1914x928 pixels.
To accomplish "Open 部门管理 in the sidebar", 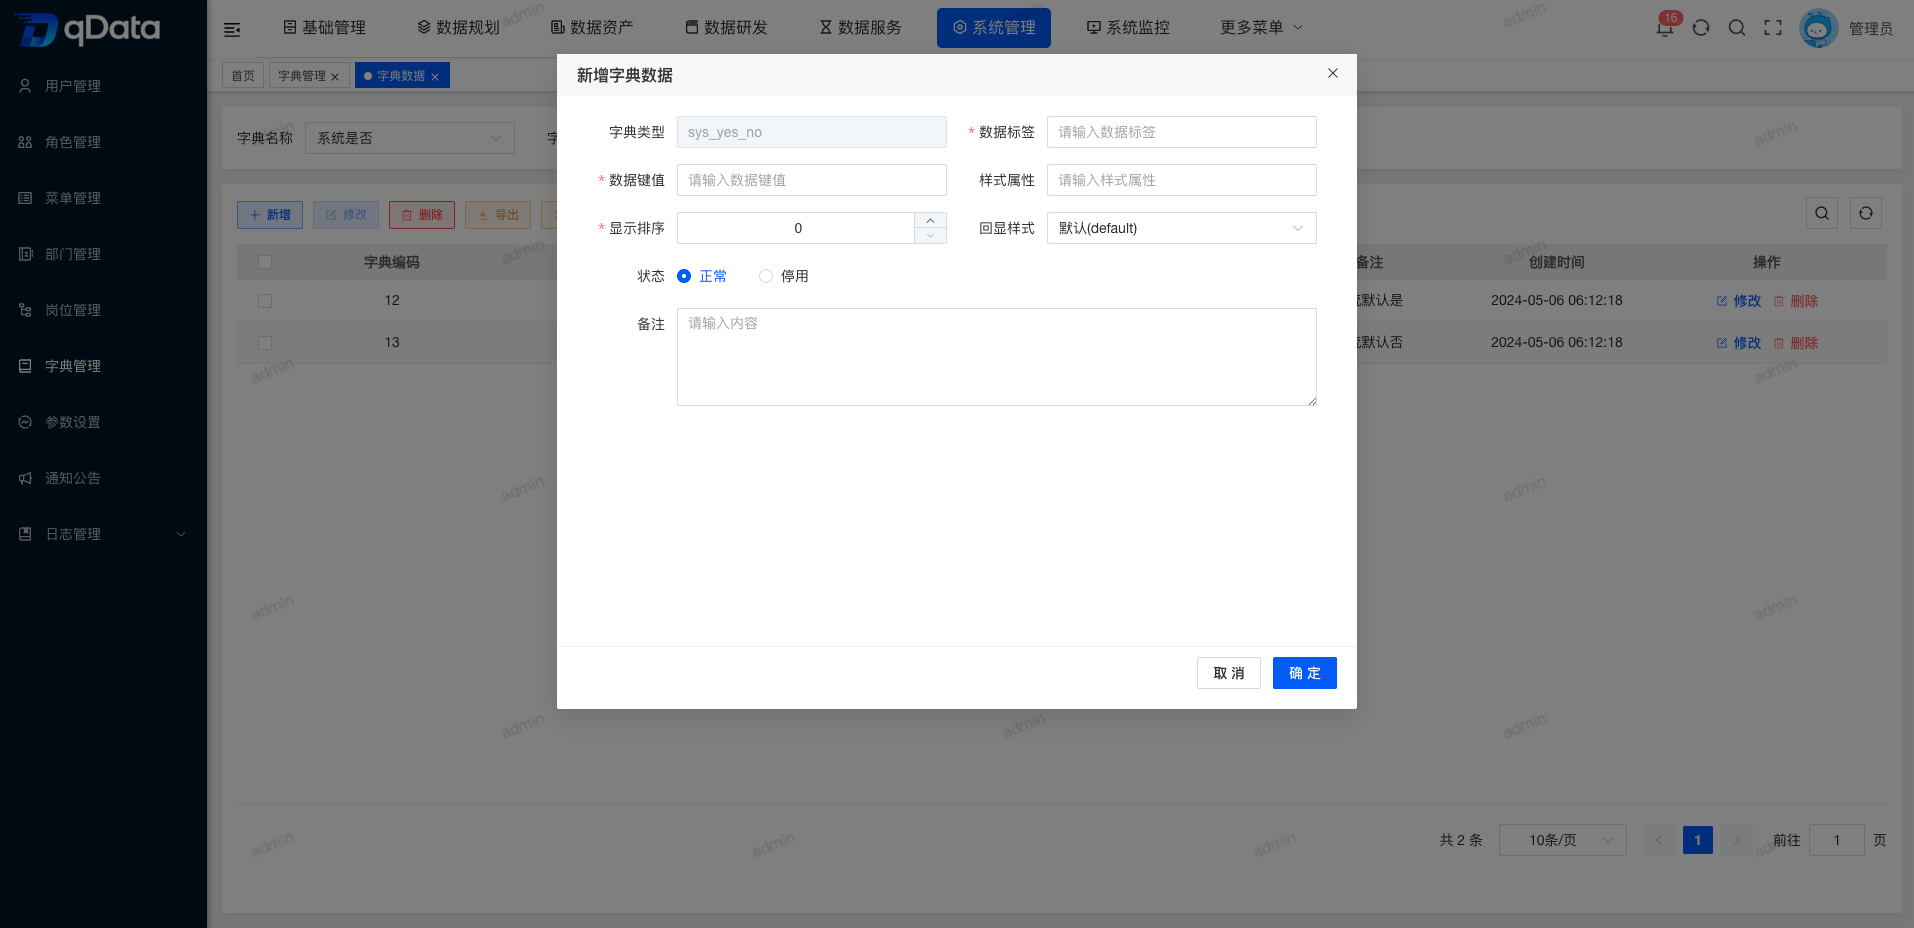I will pyautogui.click(x=103, y=254).
